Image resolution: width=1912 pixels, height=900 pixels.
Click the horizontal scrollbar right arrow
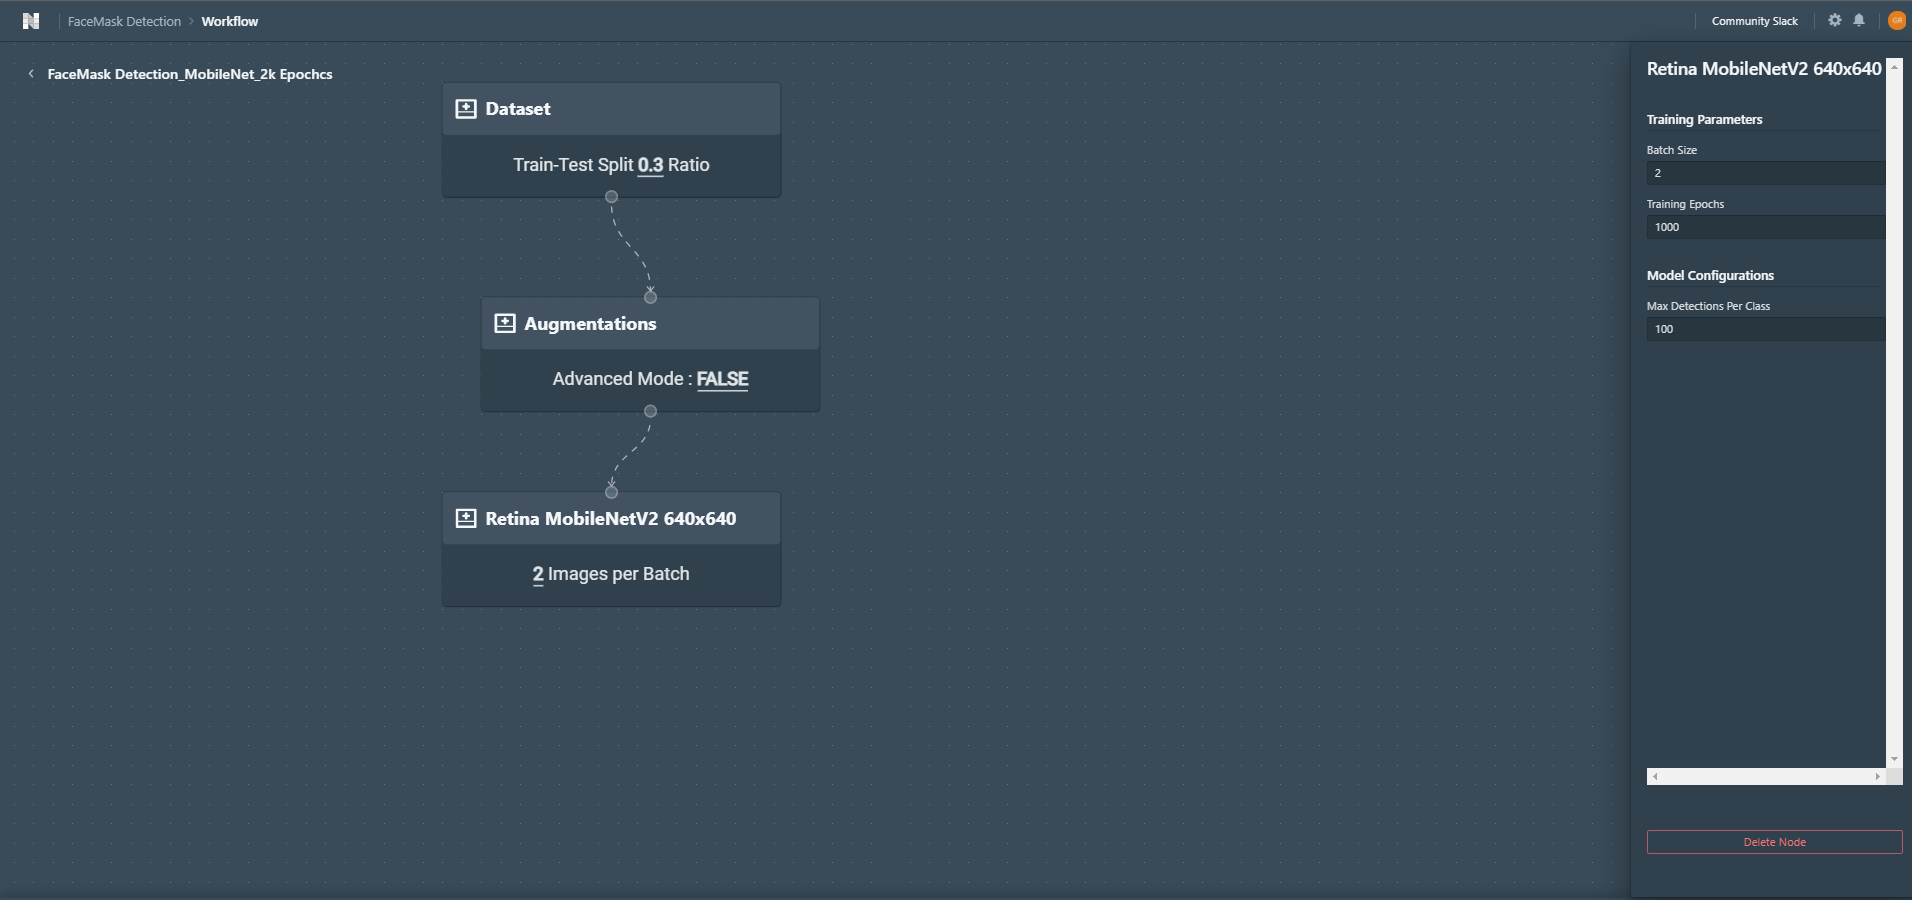[1877, 776]
